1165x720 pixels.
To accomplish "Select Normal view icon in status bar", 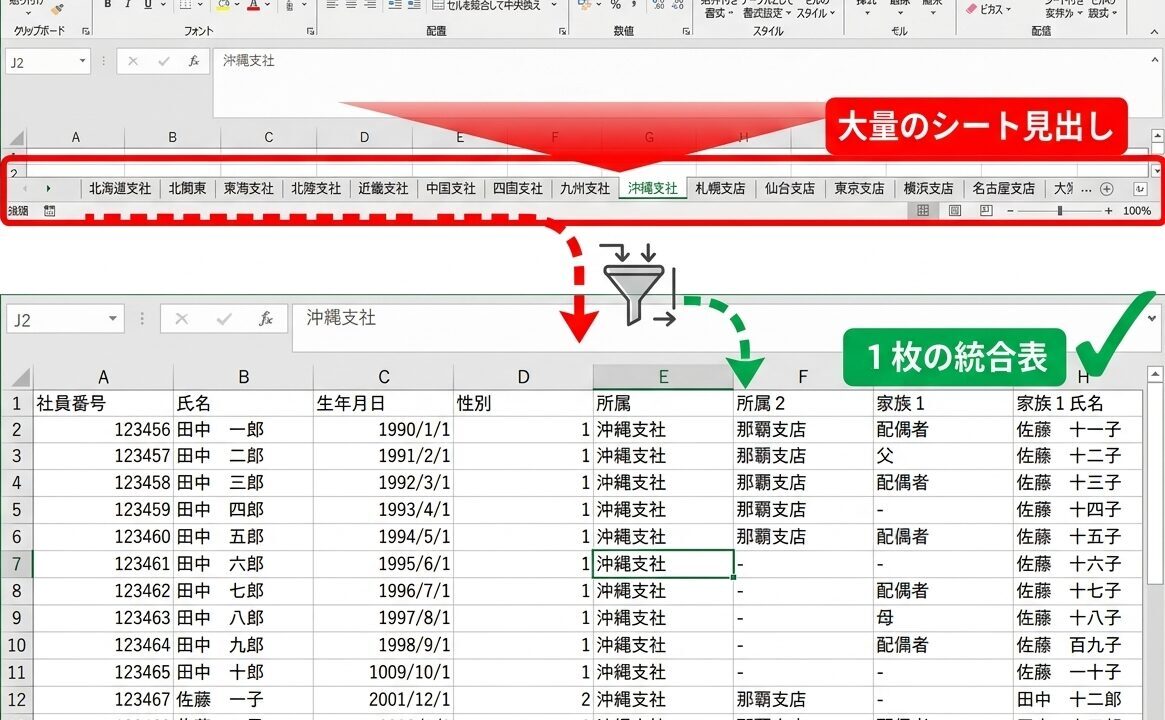I will pyautogui.click(x=923, y=211).
